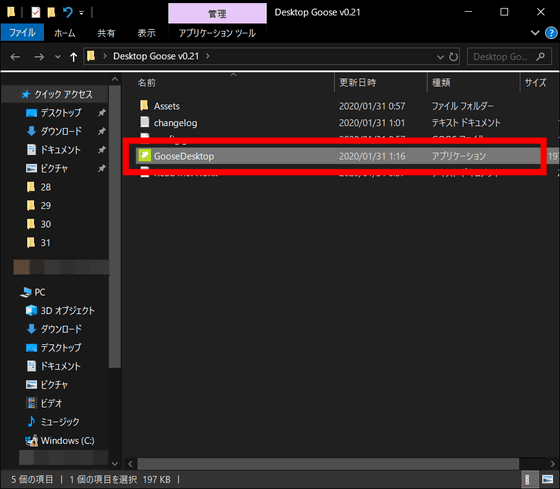Switch to the ホーム ribbon tab
Viewport: 560px width, 489px height.
click(x=65, y=33)
